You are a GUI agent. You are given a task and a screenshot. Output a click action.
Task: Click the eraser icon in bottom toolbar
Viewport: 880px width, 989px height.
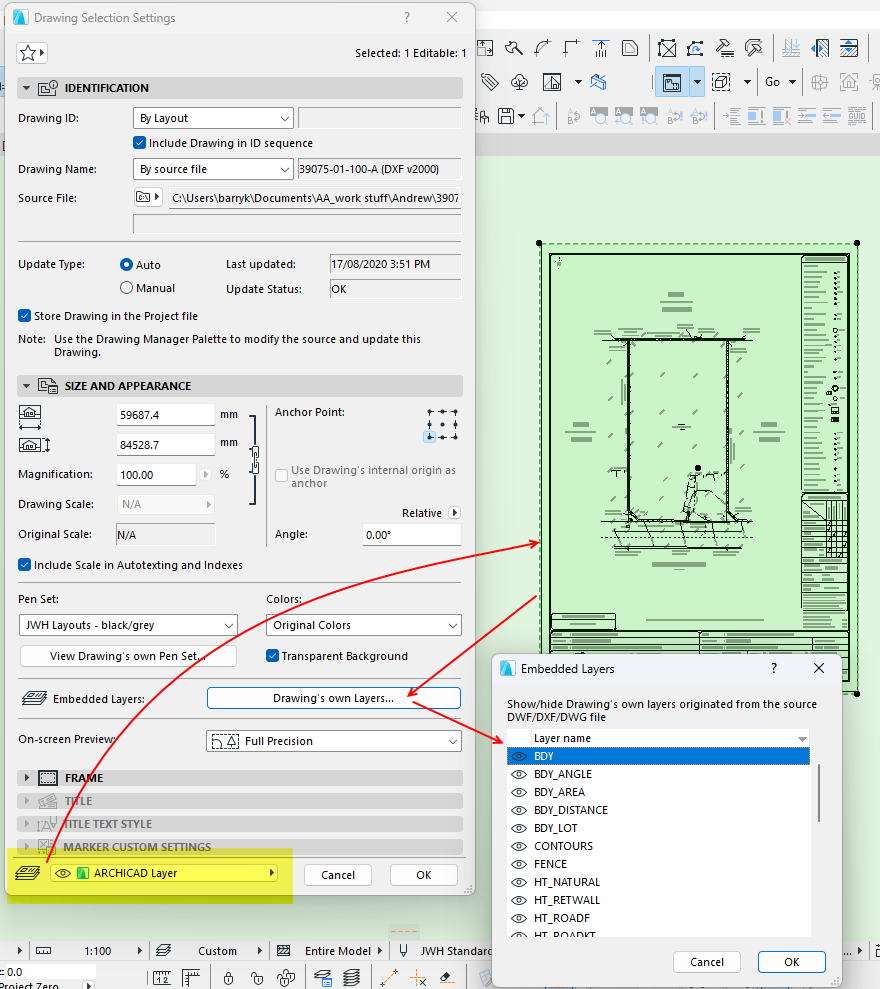[447, 978]
